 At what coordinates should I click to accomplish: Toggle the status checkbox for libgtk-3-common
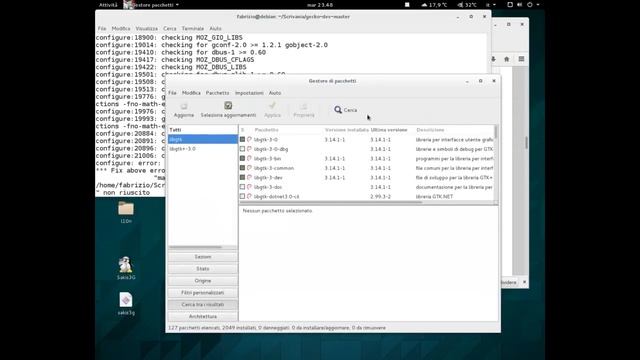click(242, 168)
